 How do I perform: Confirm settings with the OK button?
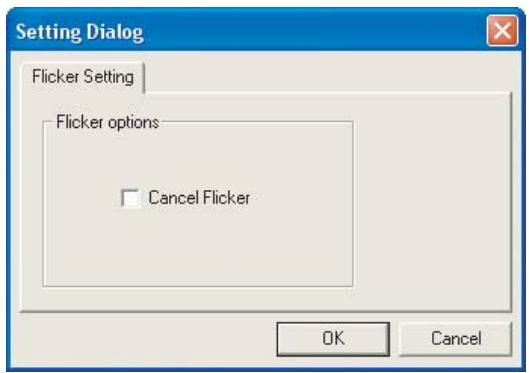pos(333,339)
